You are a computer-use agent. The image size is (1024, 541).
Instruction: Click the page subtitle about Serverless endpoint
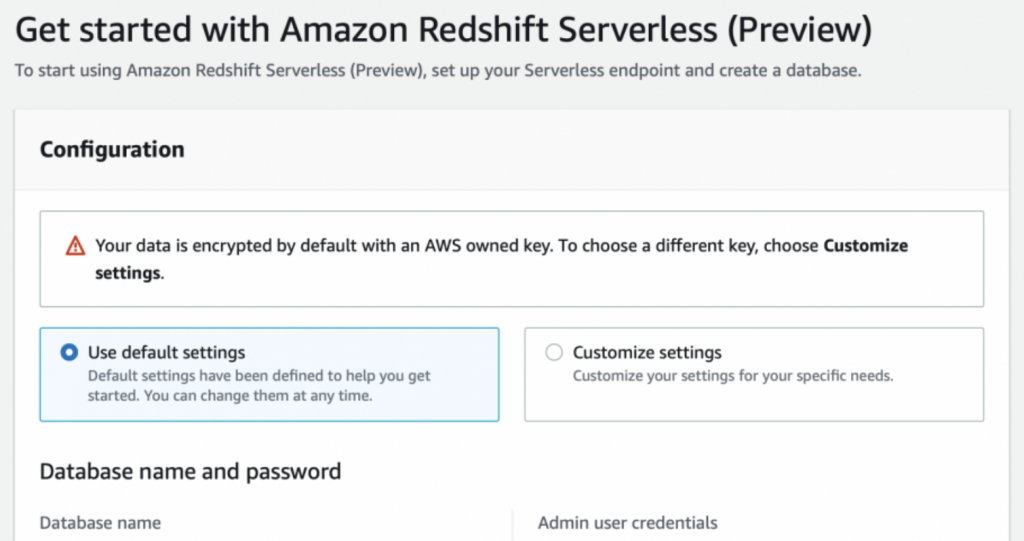pyautogui.click(x=438, y=71)
